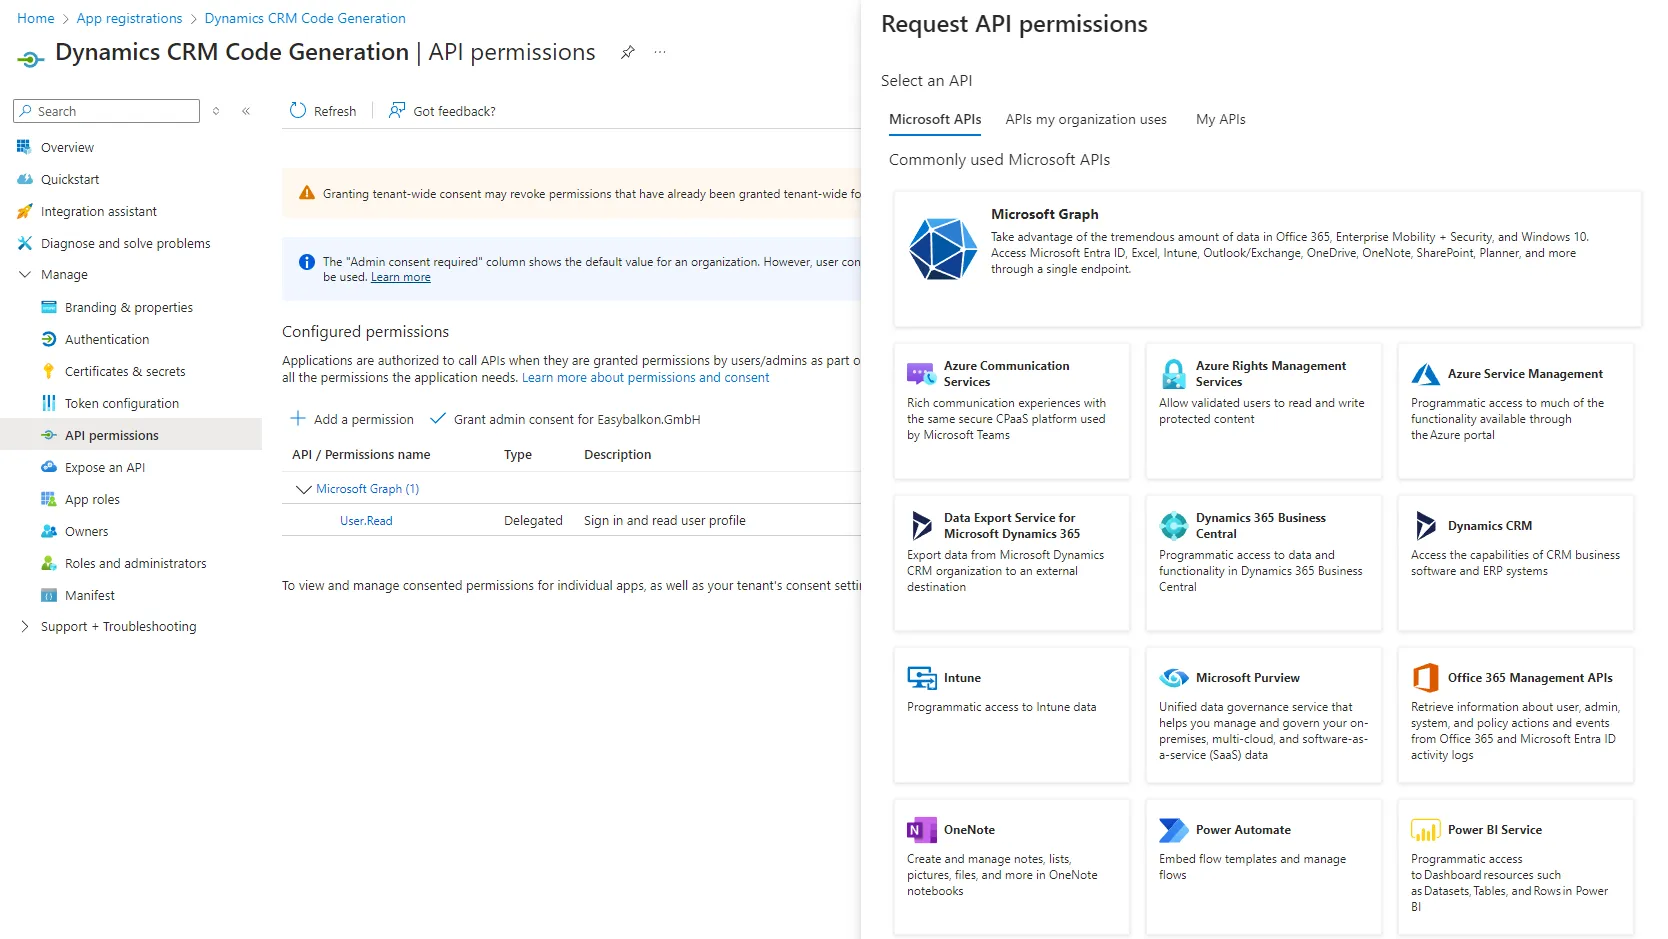This screenshot has height=939, width=1668.
Task: Click the Power Automate icon
Action: pos(1173,830)
